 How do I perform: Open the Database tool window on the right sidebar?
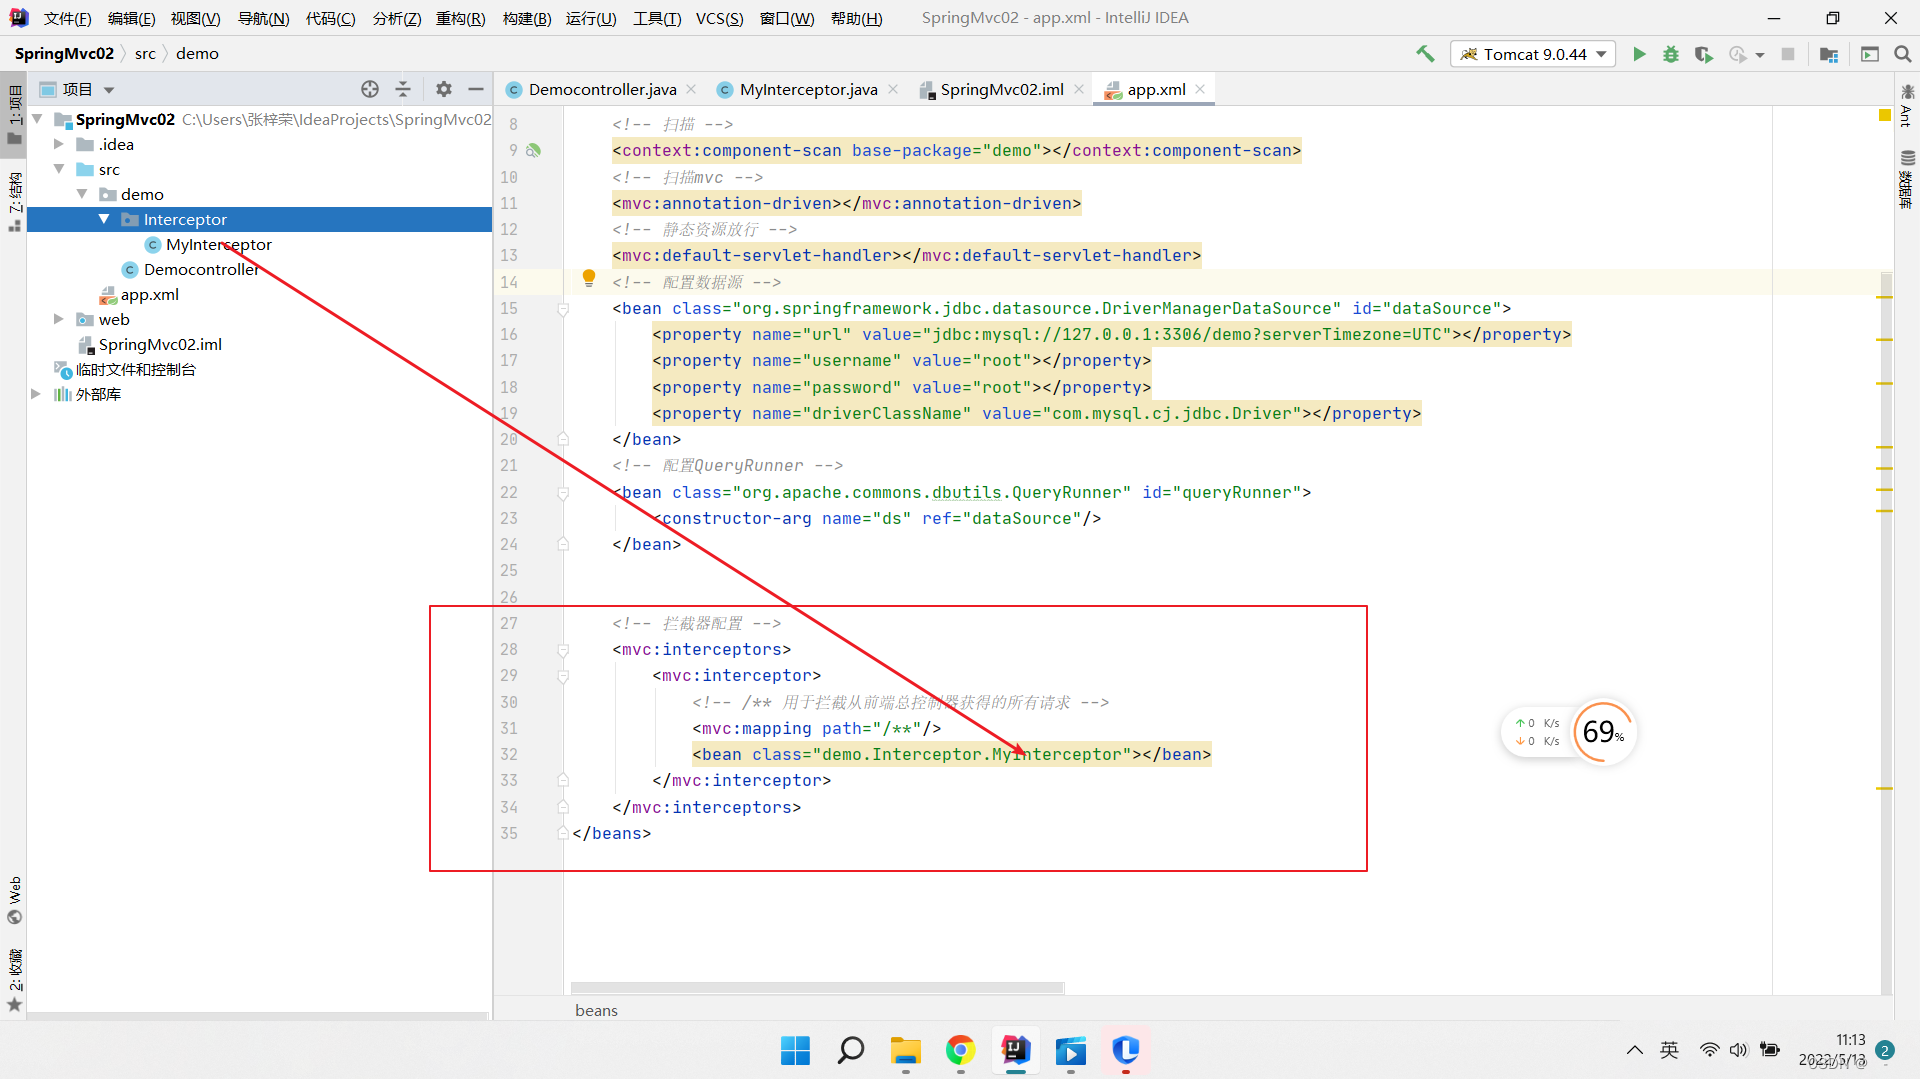coord(1907,180)
